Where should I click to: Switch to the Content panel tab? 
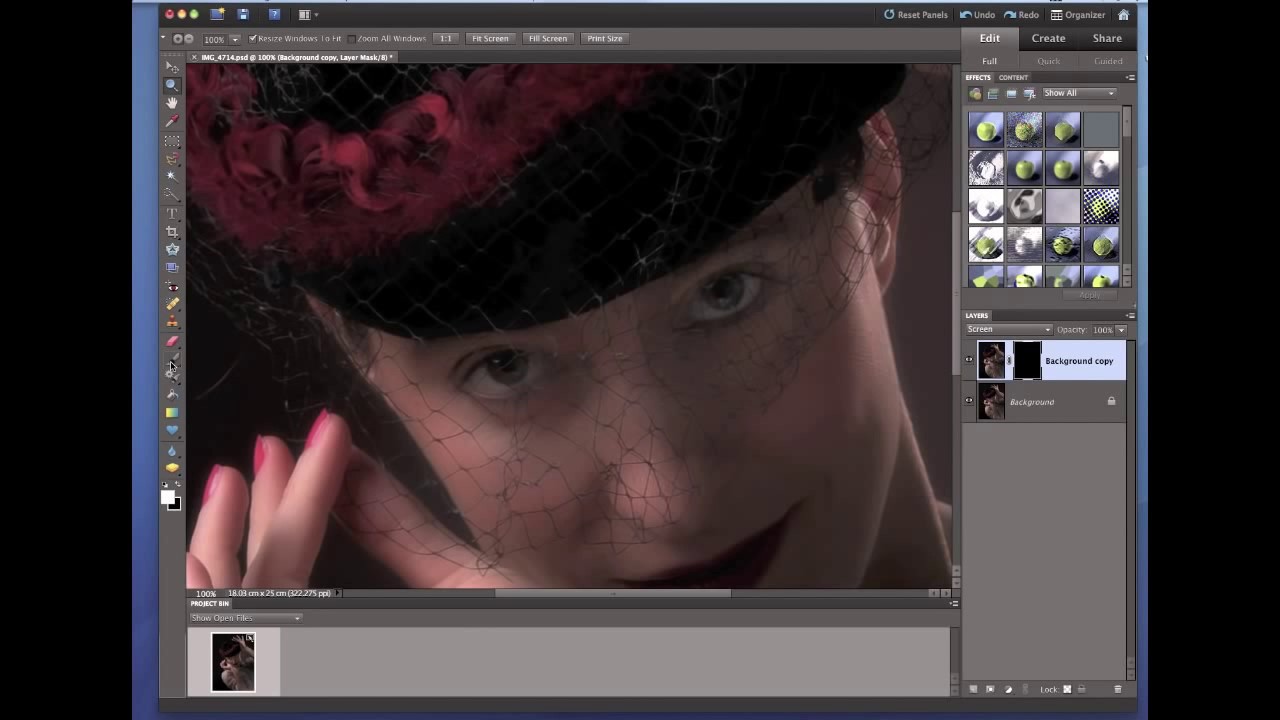click(x=1013, y=77)
